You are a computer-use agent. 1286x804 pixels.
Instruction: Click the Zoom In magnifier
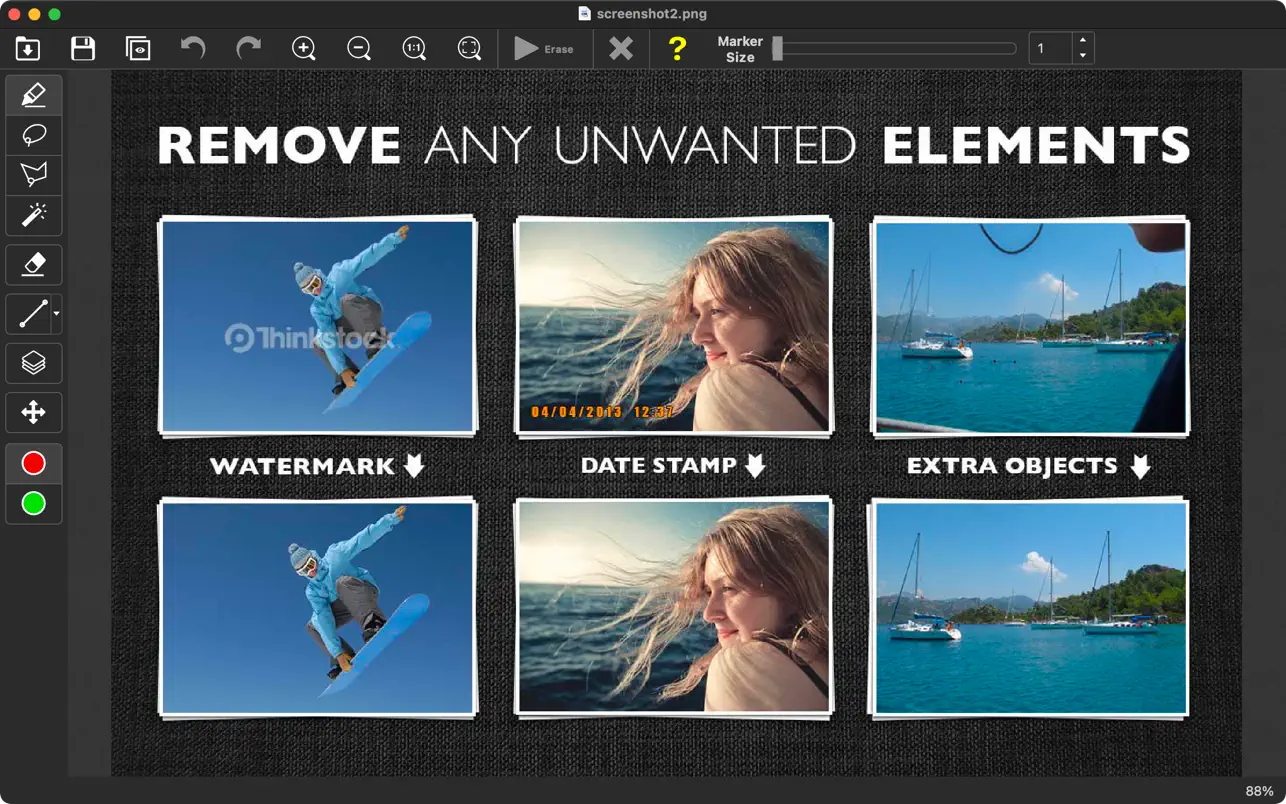(x=304, y=48)
